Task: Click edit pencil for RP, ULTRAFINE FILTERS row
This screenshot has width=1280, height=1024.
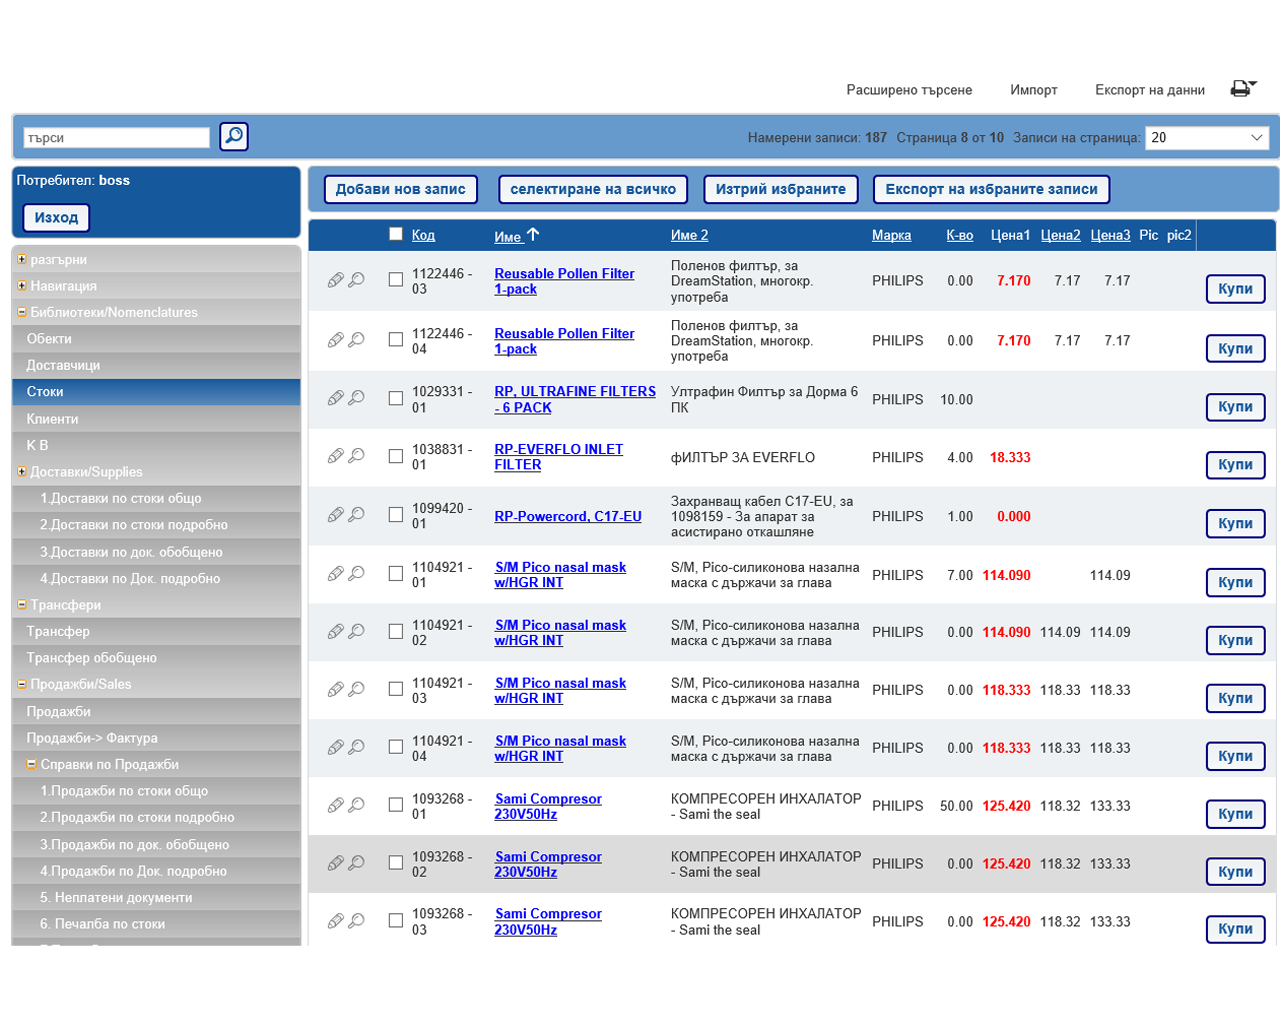Action: (335, 399)
